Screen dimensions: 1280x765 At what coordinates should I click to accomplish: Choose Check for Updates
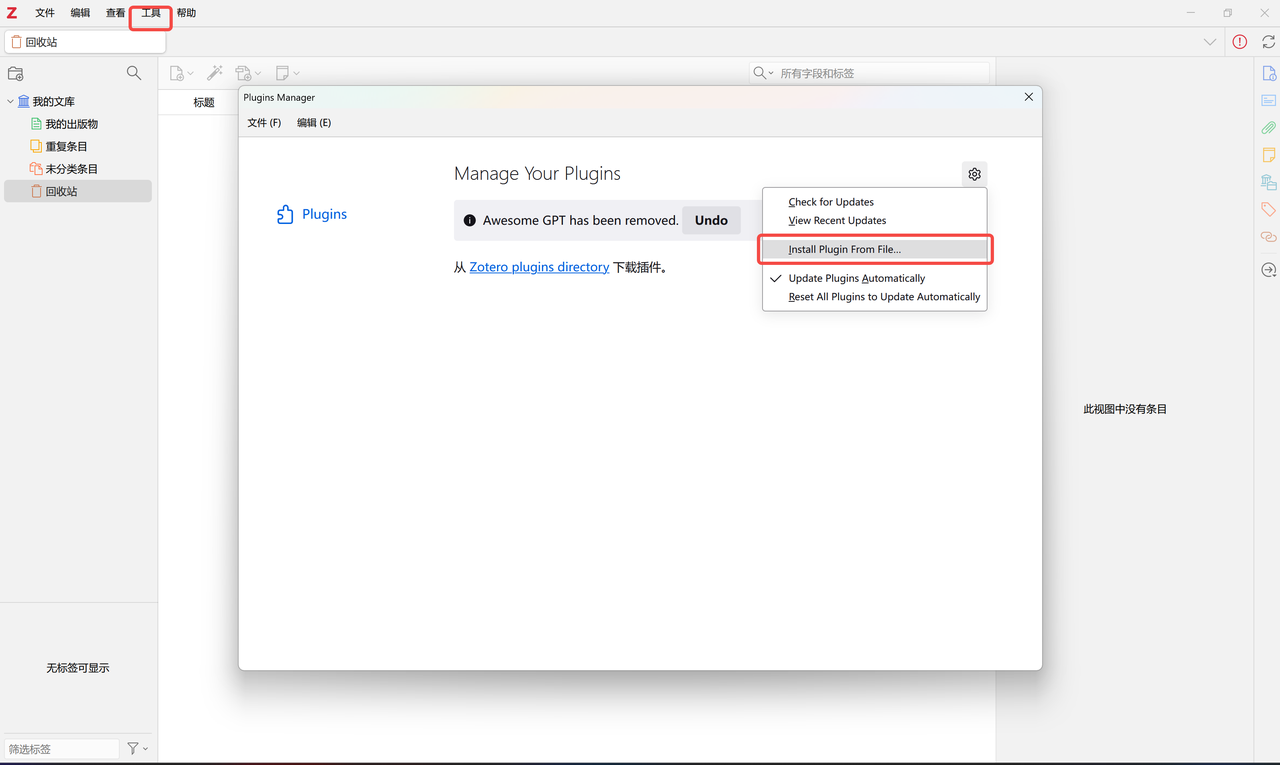point(874,202)
